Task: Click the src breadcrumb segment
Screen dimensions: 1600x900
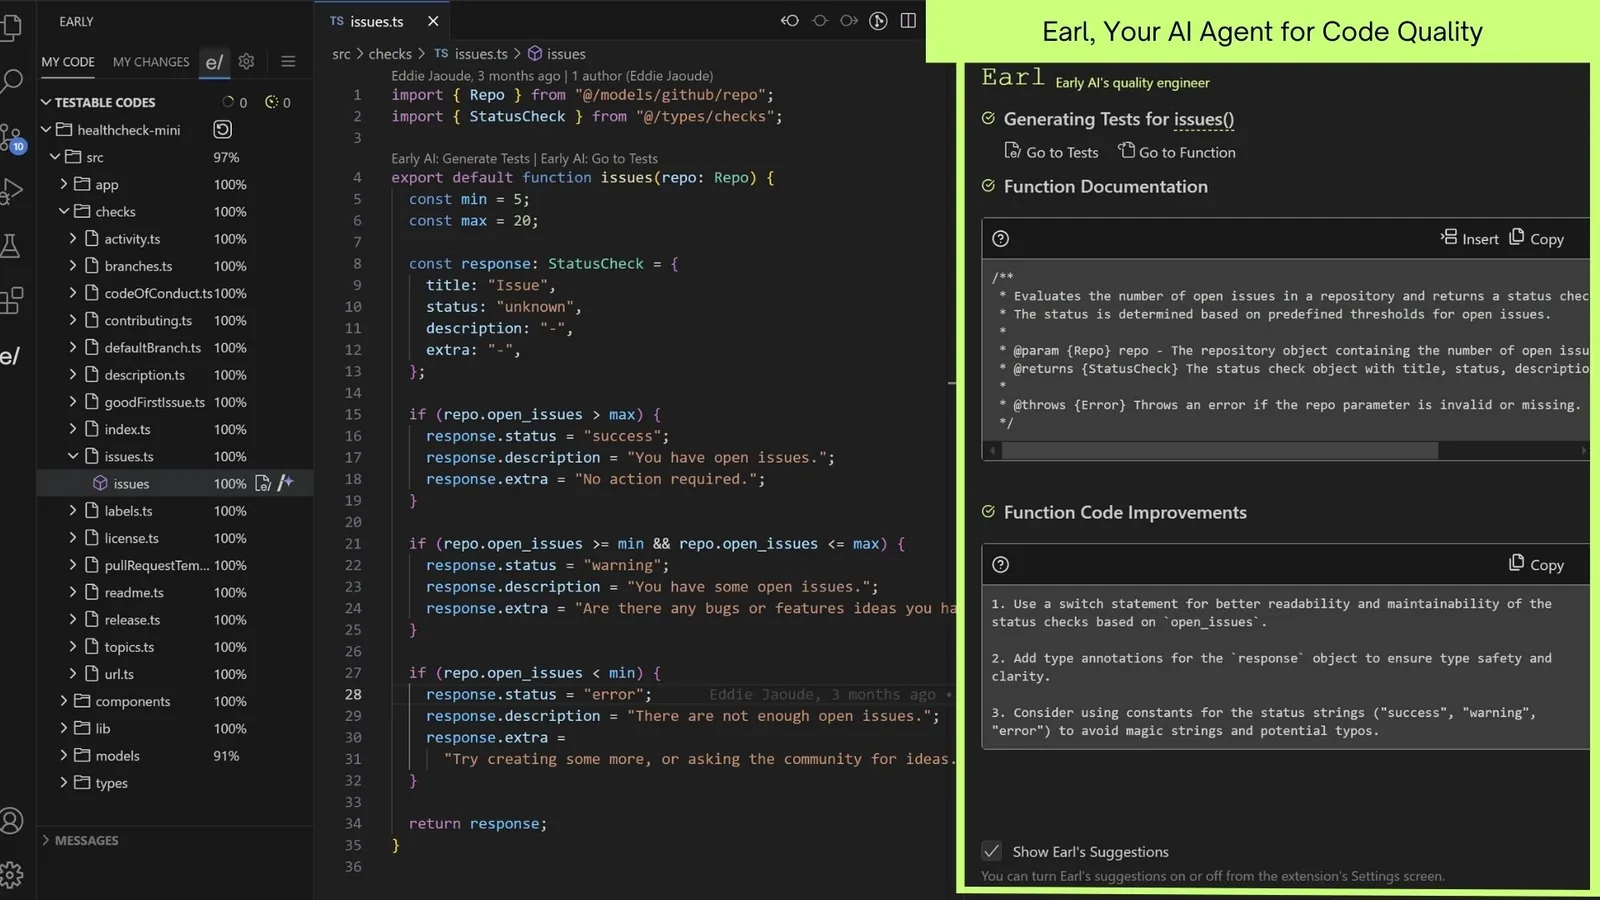Action: click(x=342, y=54)
